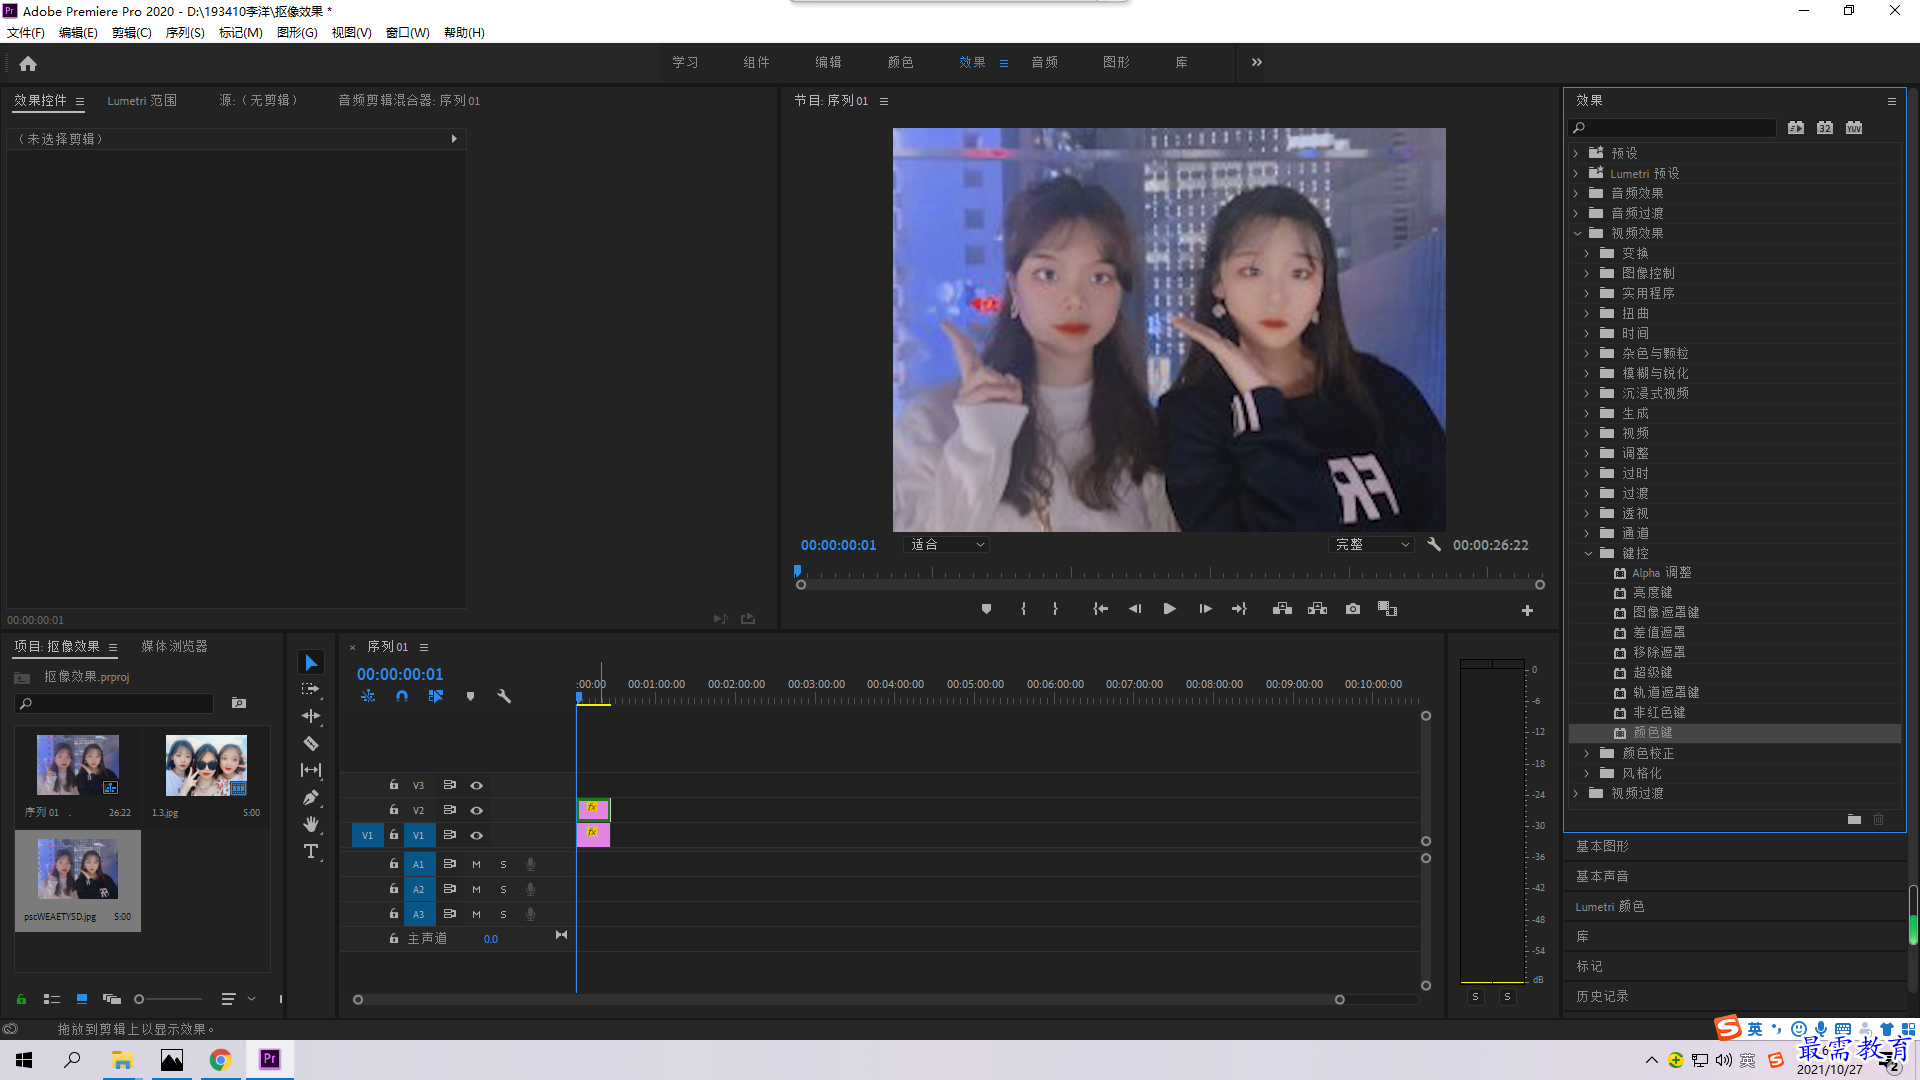Step back one frame in program monitor
The image size is (1920, 1080).
(x=1135, y=609)
